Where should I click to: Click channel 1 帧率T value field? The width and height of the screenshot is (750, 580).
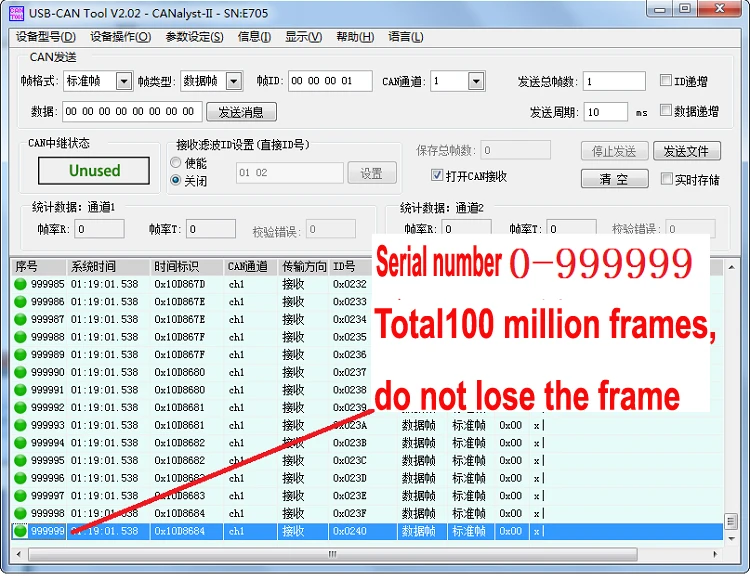tap(211, 229)
